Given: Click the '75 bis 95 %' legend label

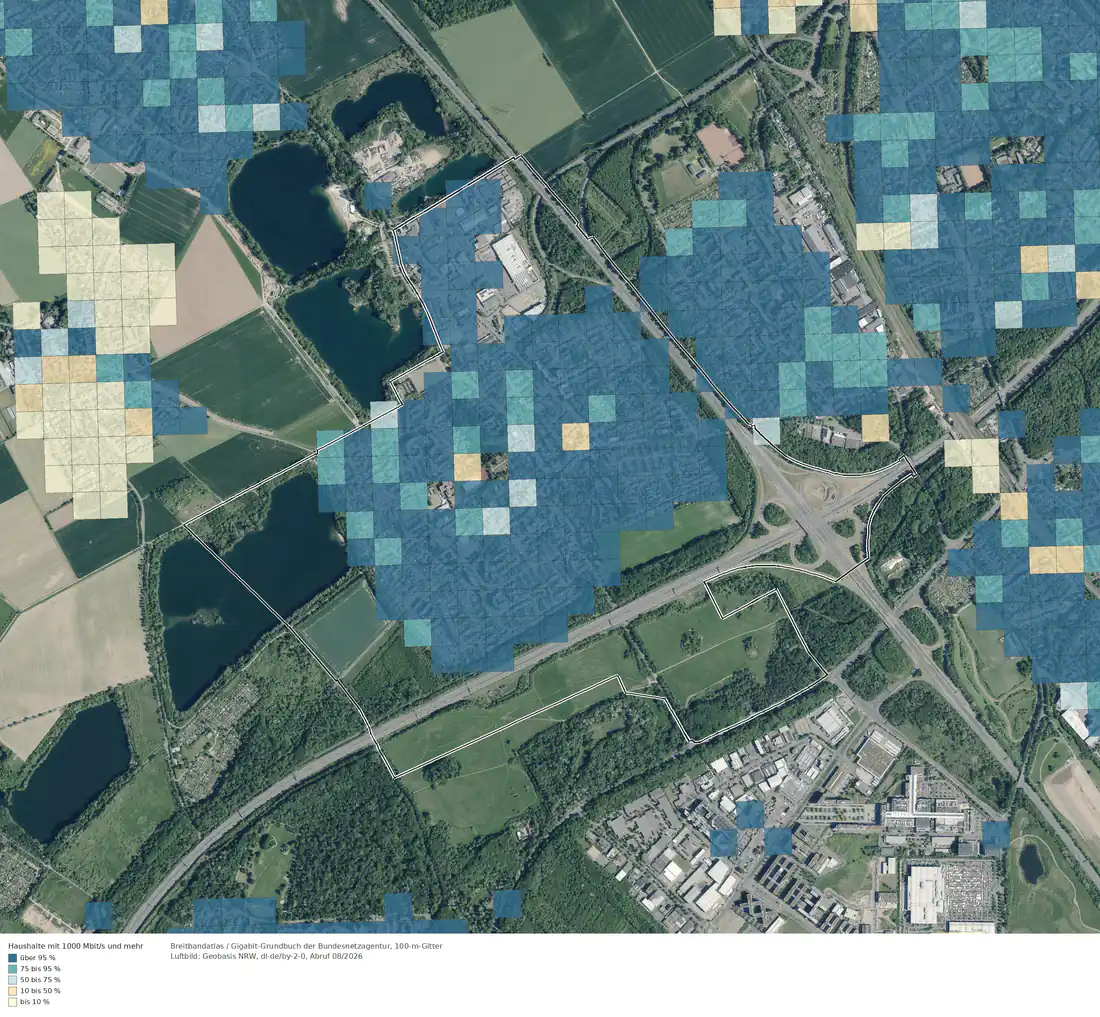Looking at the screenshot, I should 40,969.
